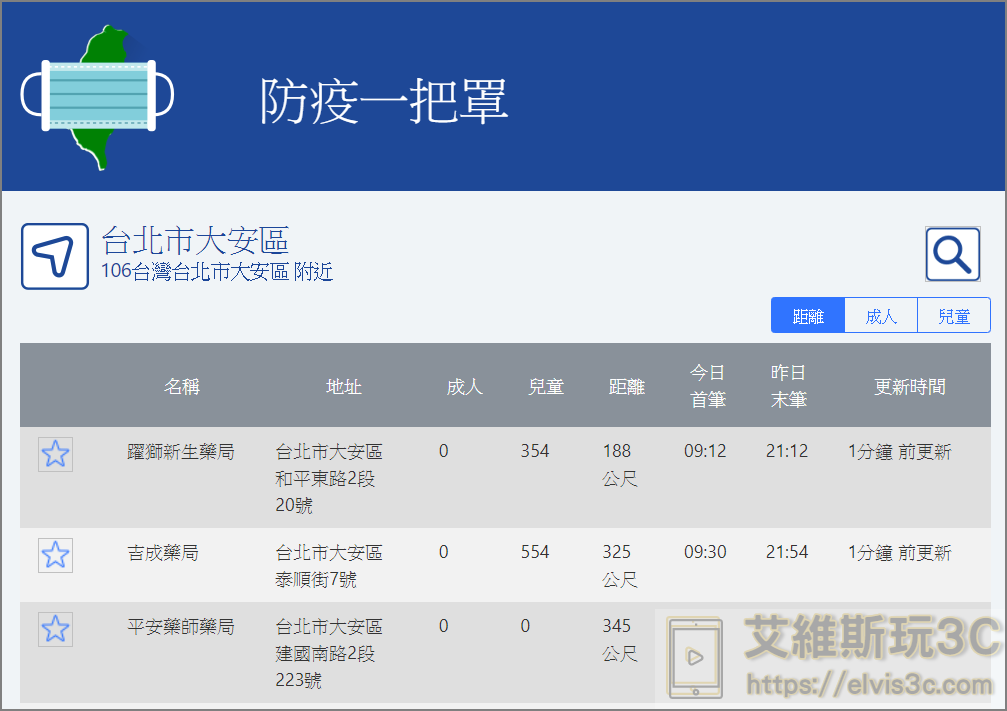The image size is (1007, 711).
Task: Click the 名稱 column header
Action: click(x=181, y=386)
